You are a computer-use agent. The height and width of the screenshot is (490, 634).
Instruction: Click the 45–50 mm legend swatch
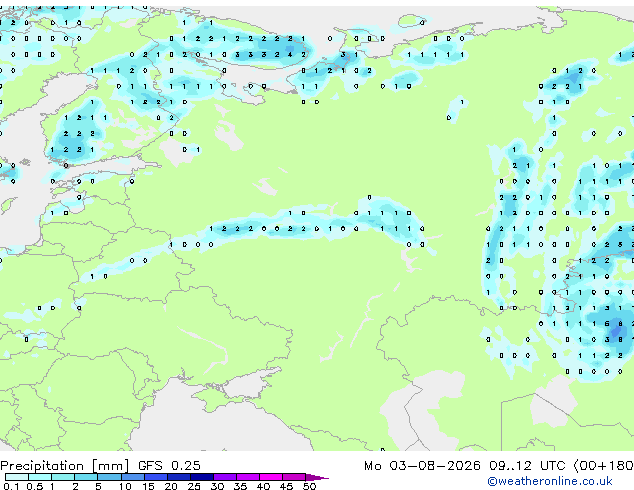pyautogui.click(x=294, y=477)
